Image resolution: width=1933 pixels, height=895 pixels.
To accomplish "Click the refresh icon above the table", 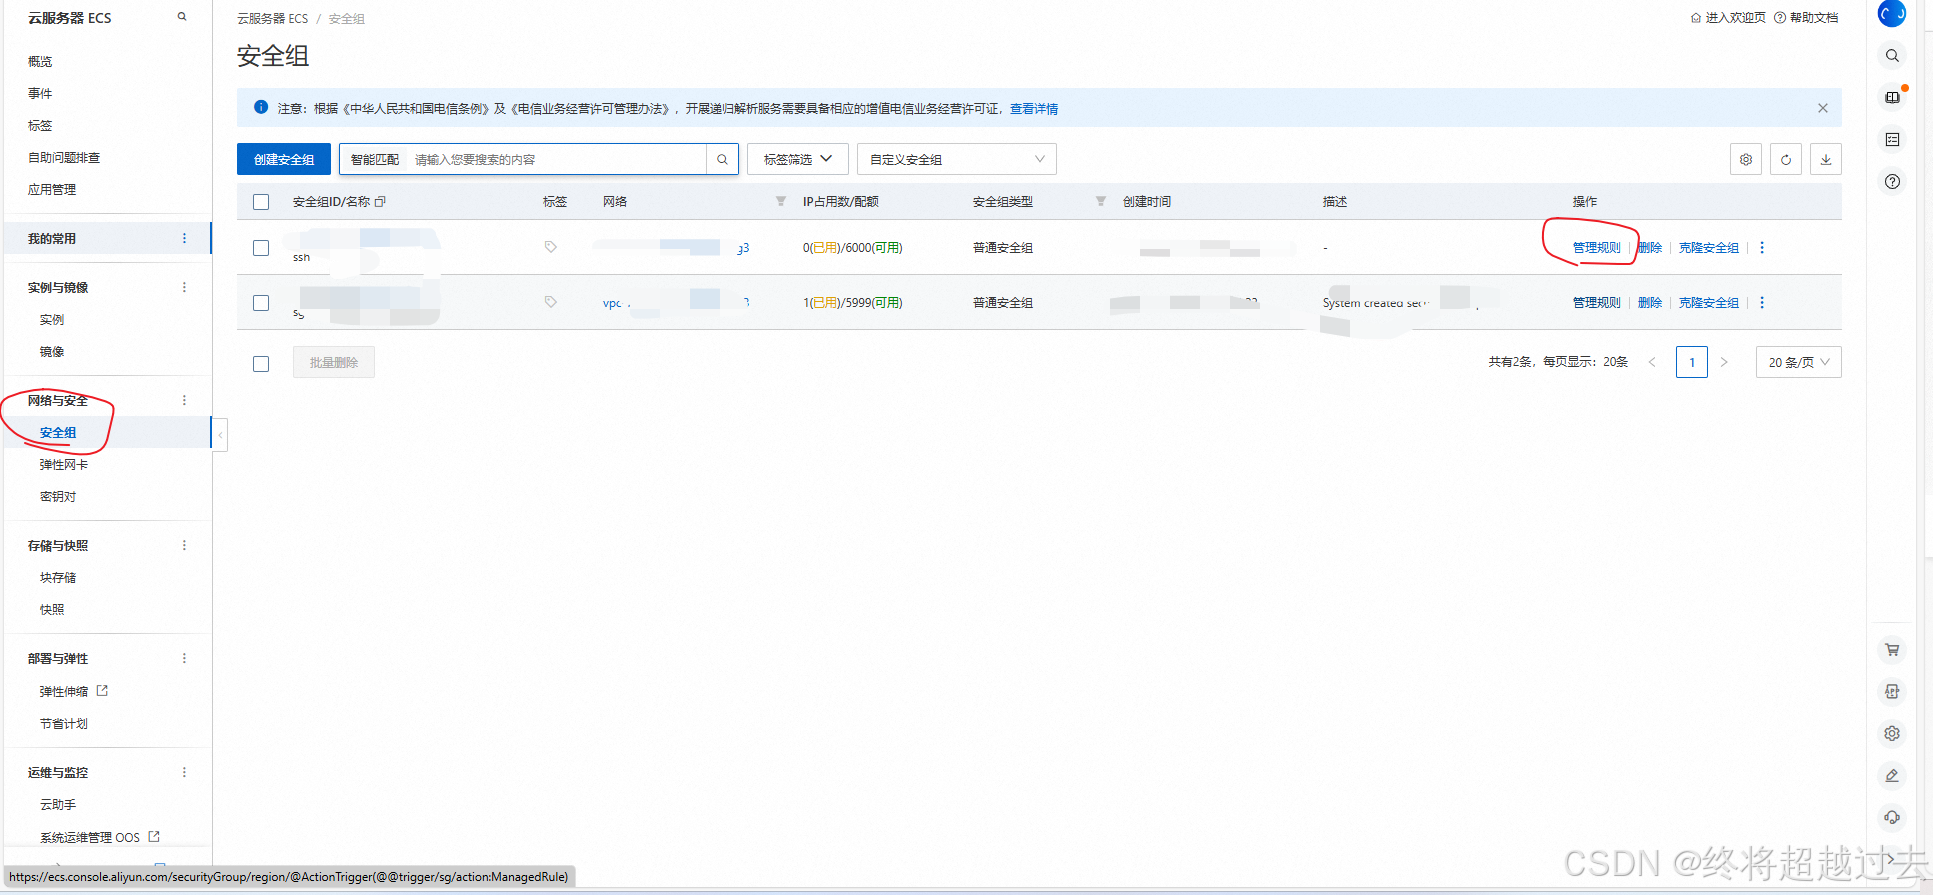I will click(1785, 160).
